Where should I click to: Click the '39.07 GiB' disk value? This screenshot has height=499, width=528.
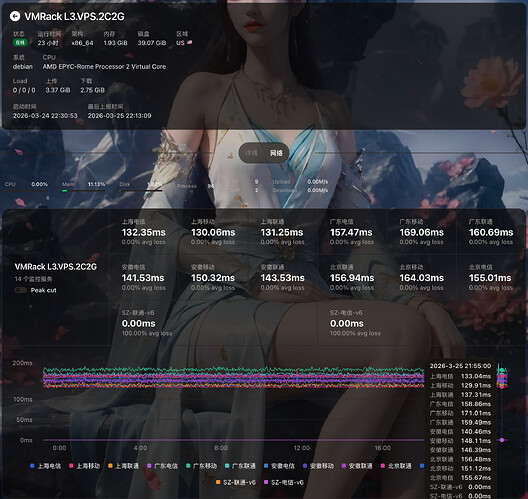[152, 43]
